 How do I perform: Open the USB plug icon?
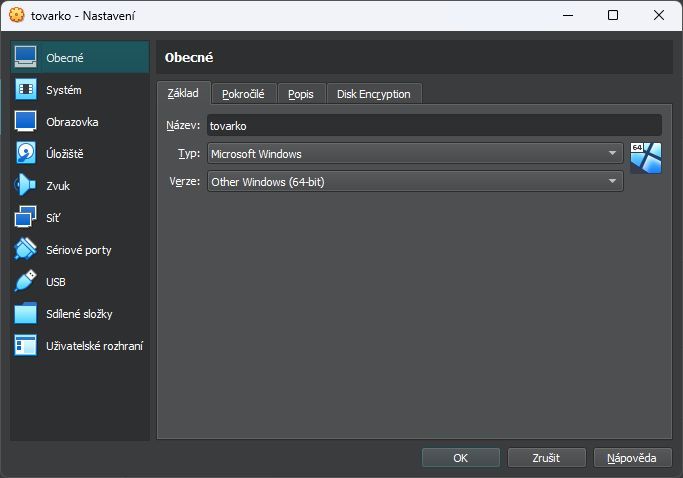[x=26, y=282]
